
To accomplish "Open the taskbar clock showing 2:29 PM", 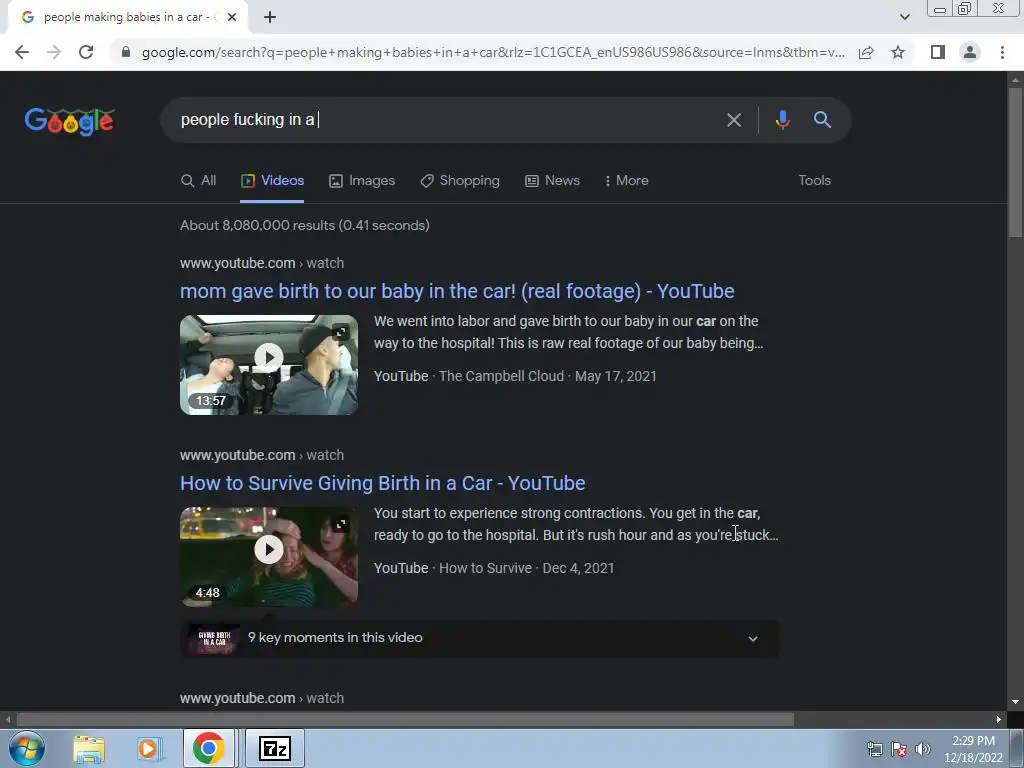I will click(x=973, y=749).
